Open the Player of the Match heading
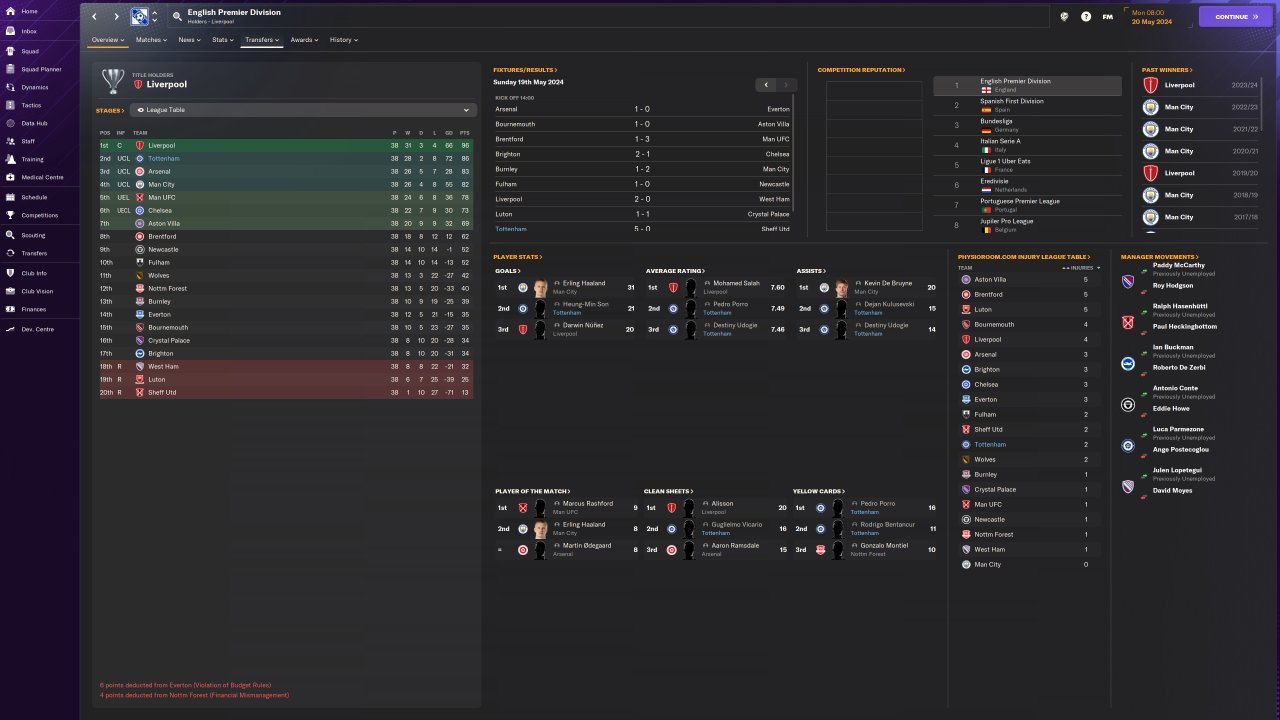 532,491
